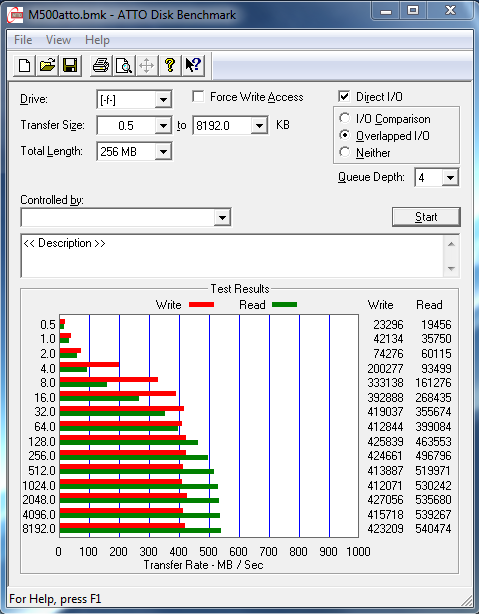Open About via yellow question mark icon
This screenshot has height=614, width=479.
[x=170, y=65]
